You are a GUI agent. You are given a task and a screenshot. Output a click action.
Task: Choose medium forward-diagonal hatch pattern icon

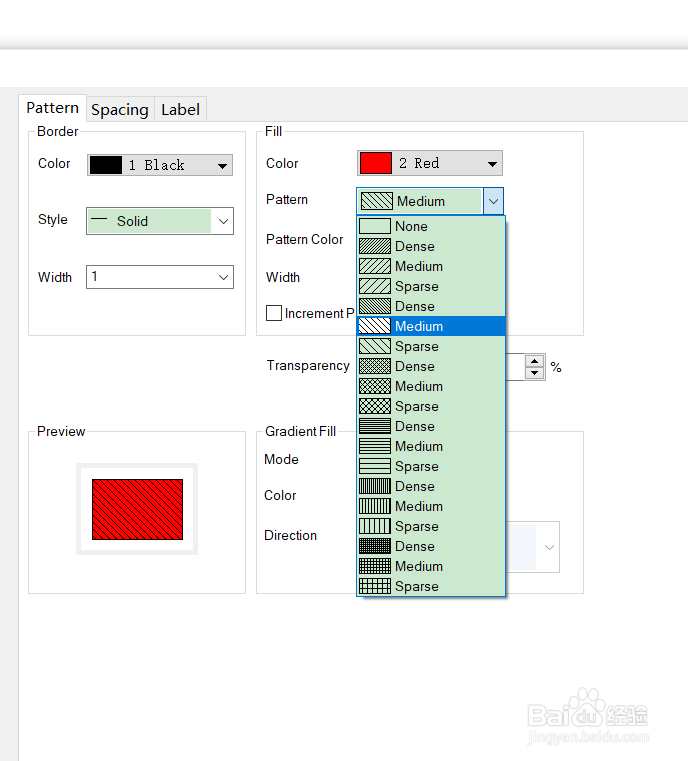375,266
